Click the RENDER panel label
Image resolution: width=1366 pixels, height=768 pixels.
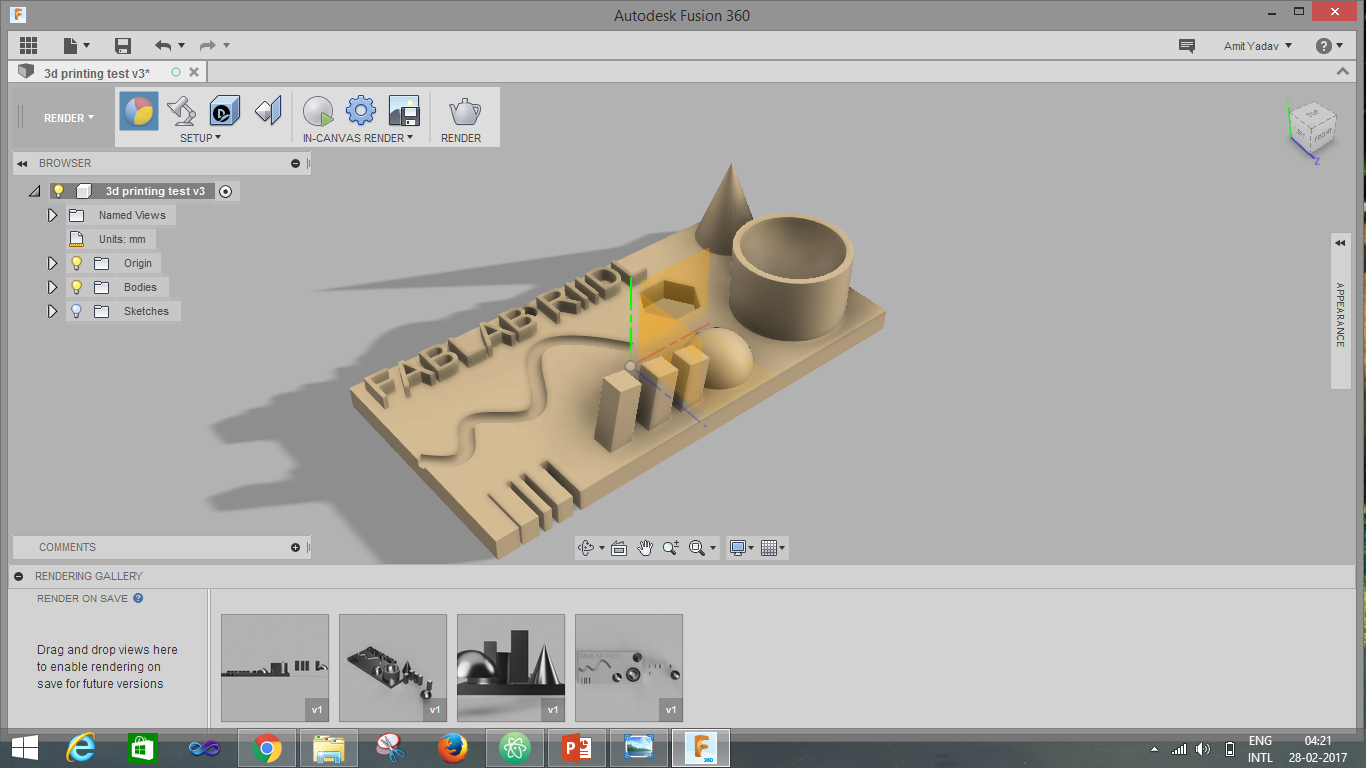[x=461, y=138]
